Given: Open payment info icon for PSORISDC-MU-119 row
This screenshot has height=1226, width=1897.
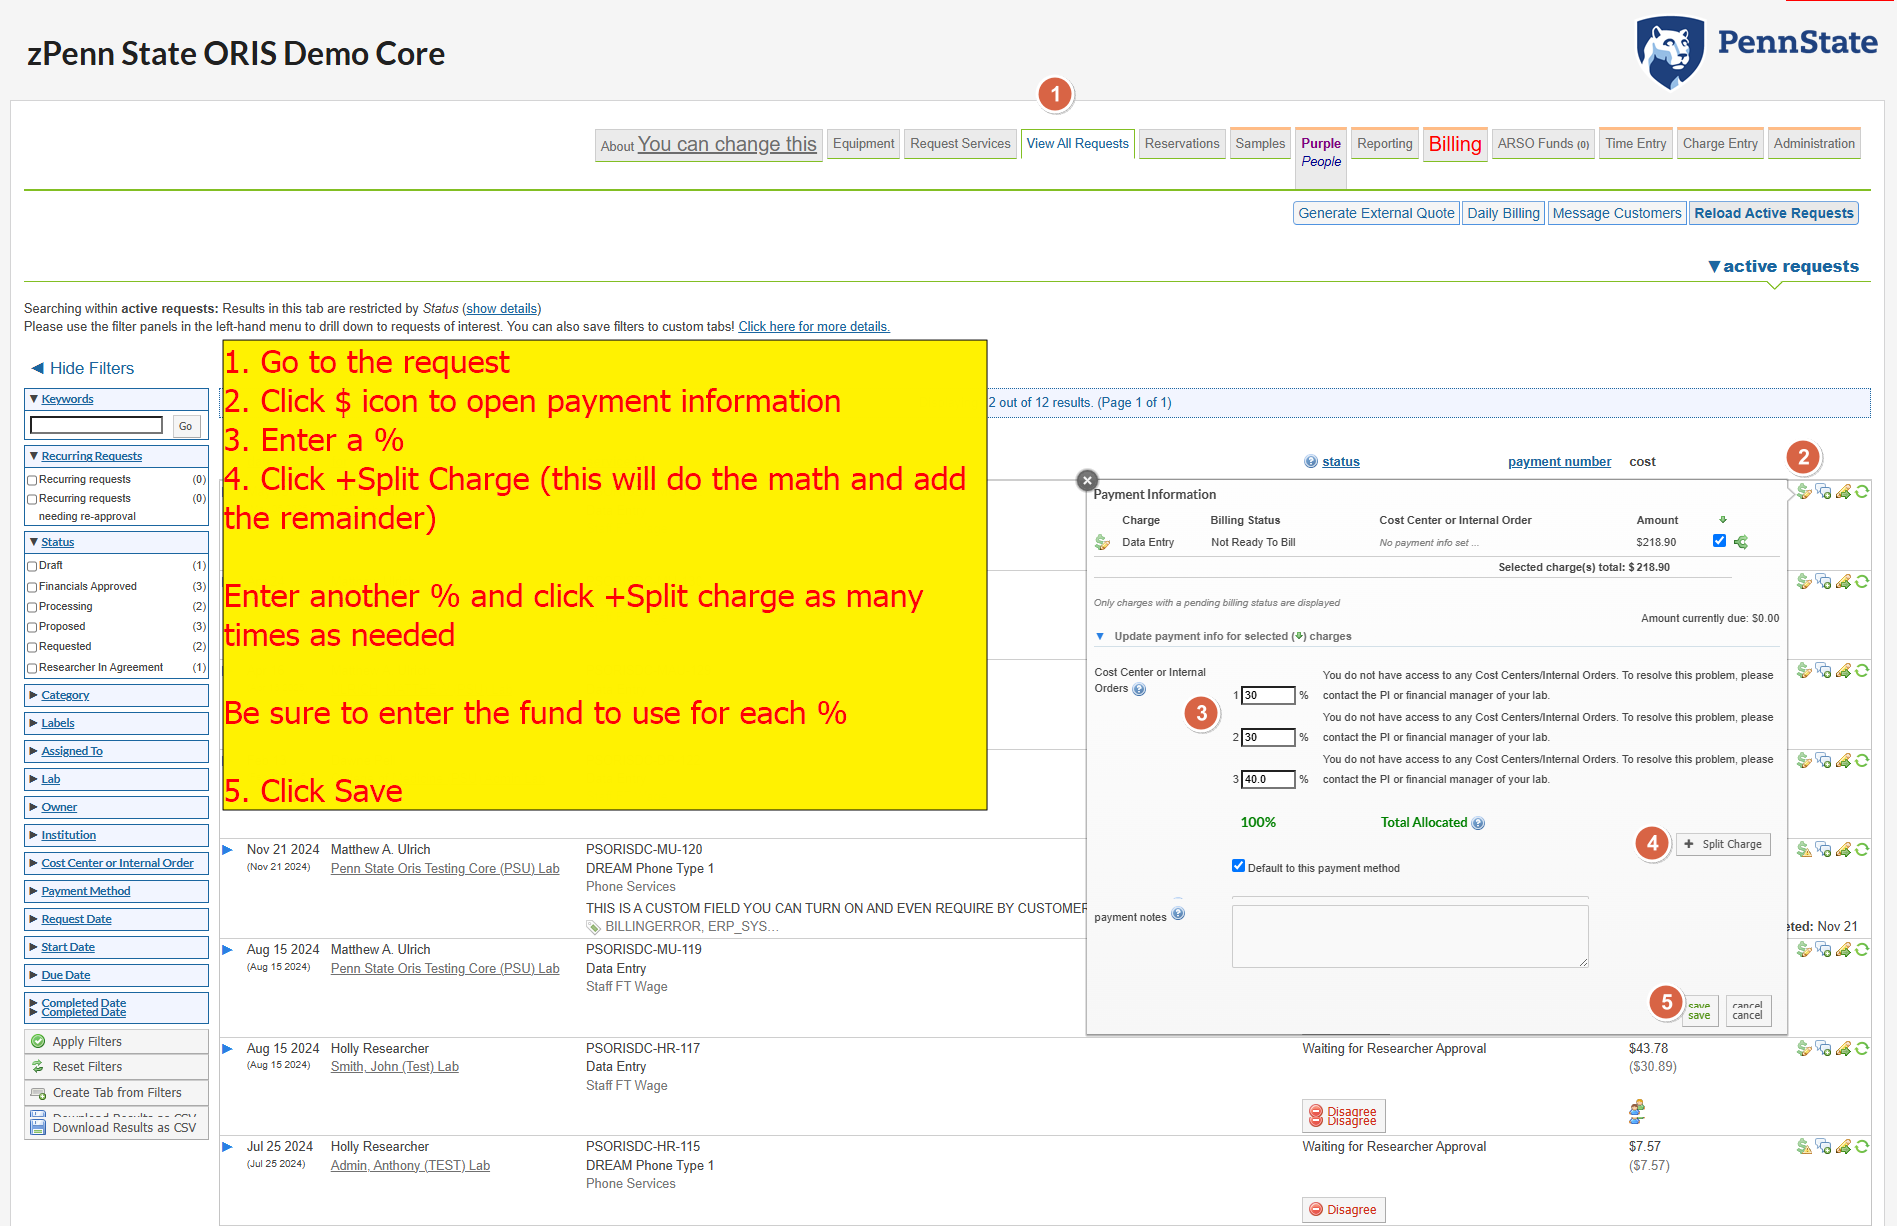Looking at the screenshot, I should point(1804,950).
